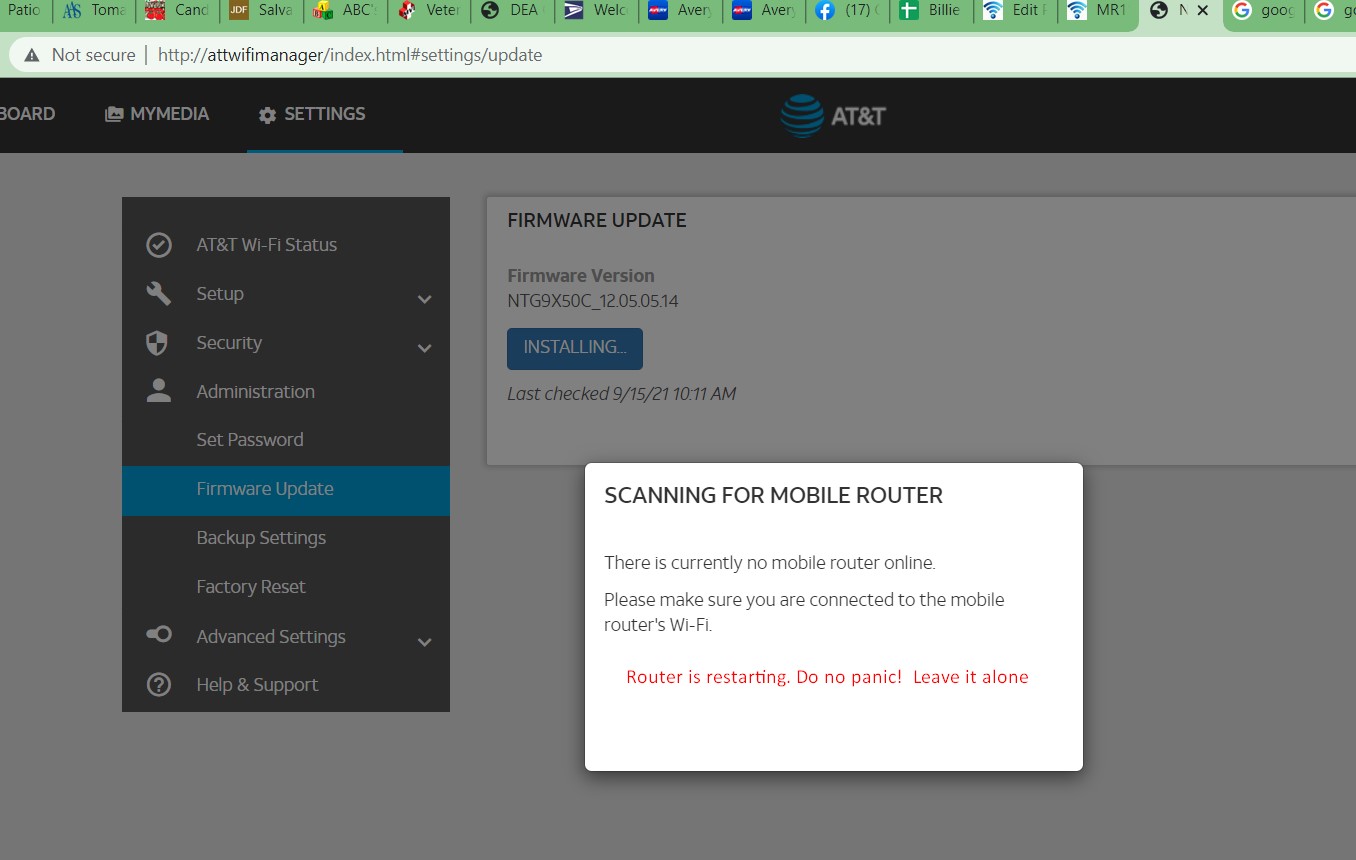Expand the Advanced Settings submenu chevron
The image size is (1356, 860).
tap(424, 642)
